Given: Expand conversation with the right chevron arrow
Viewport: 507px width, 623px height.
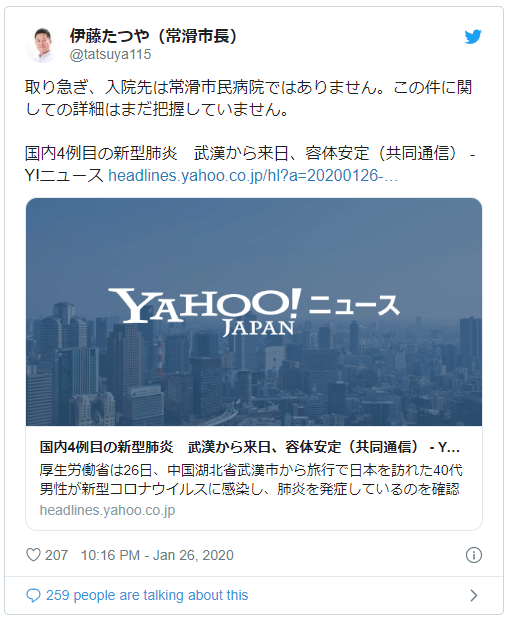Looking at the screenshot, I should point(474,595).
